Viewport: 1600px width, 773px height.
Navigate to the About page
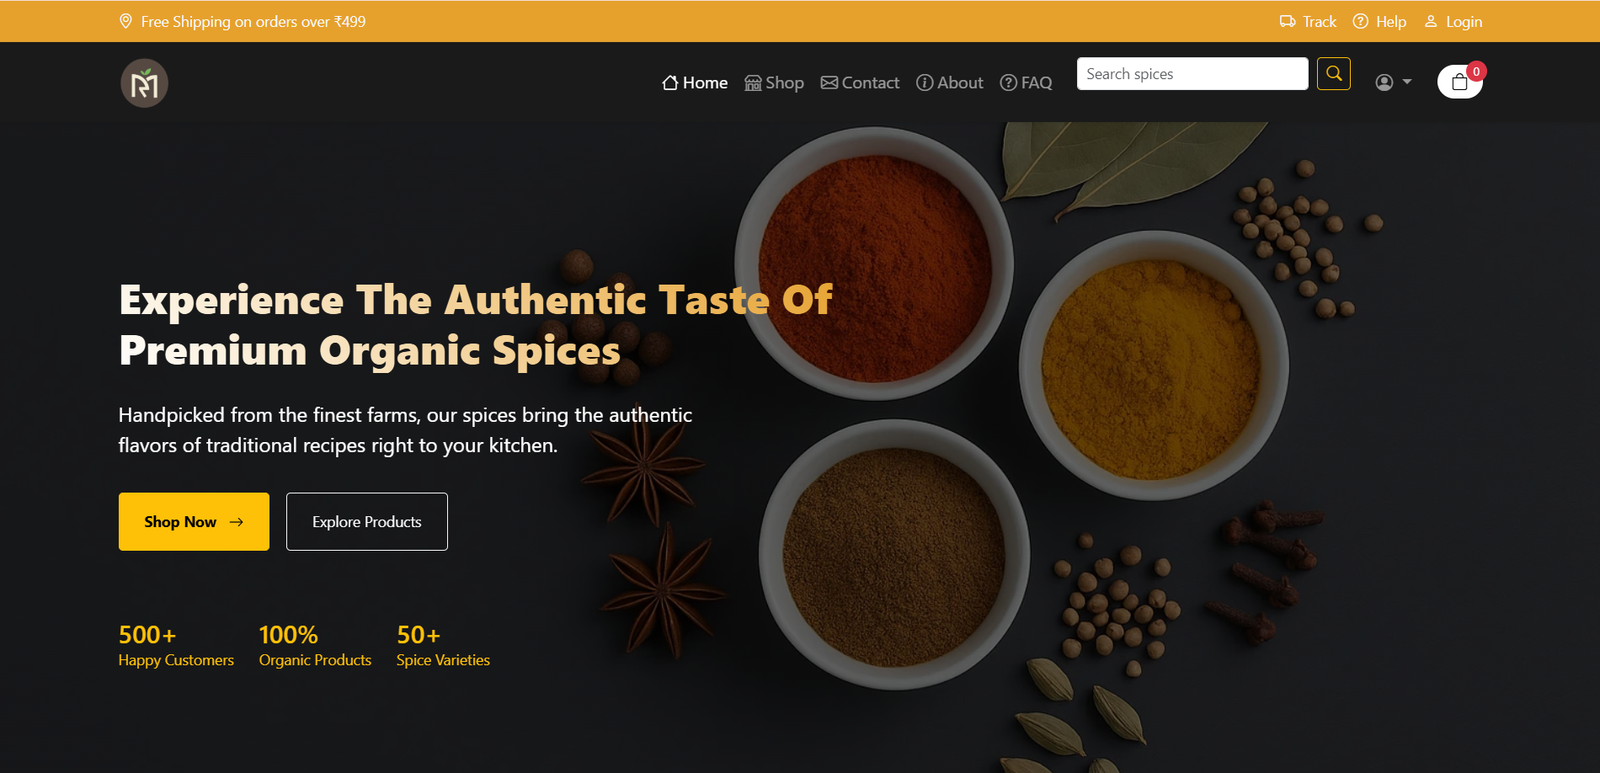[950, 83]
